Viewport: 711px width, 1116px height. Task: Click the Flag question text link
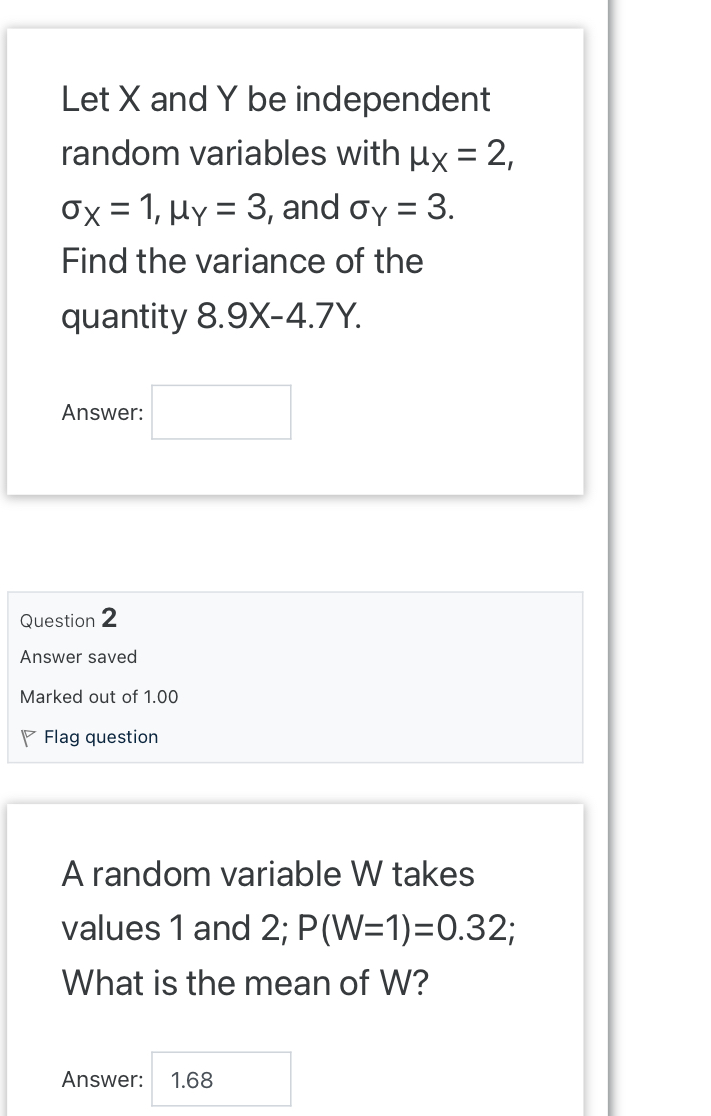100,737
